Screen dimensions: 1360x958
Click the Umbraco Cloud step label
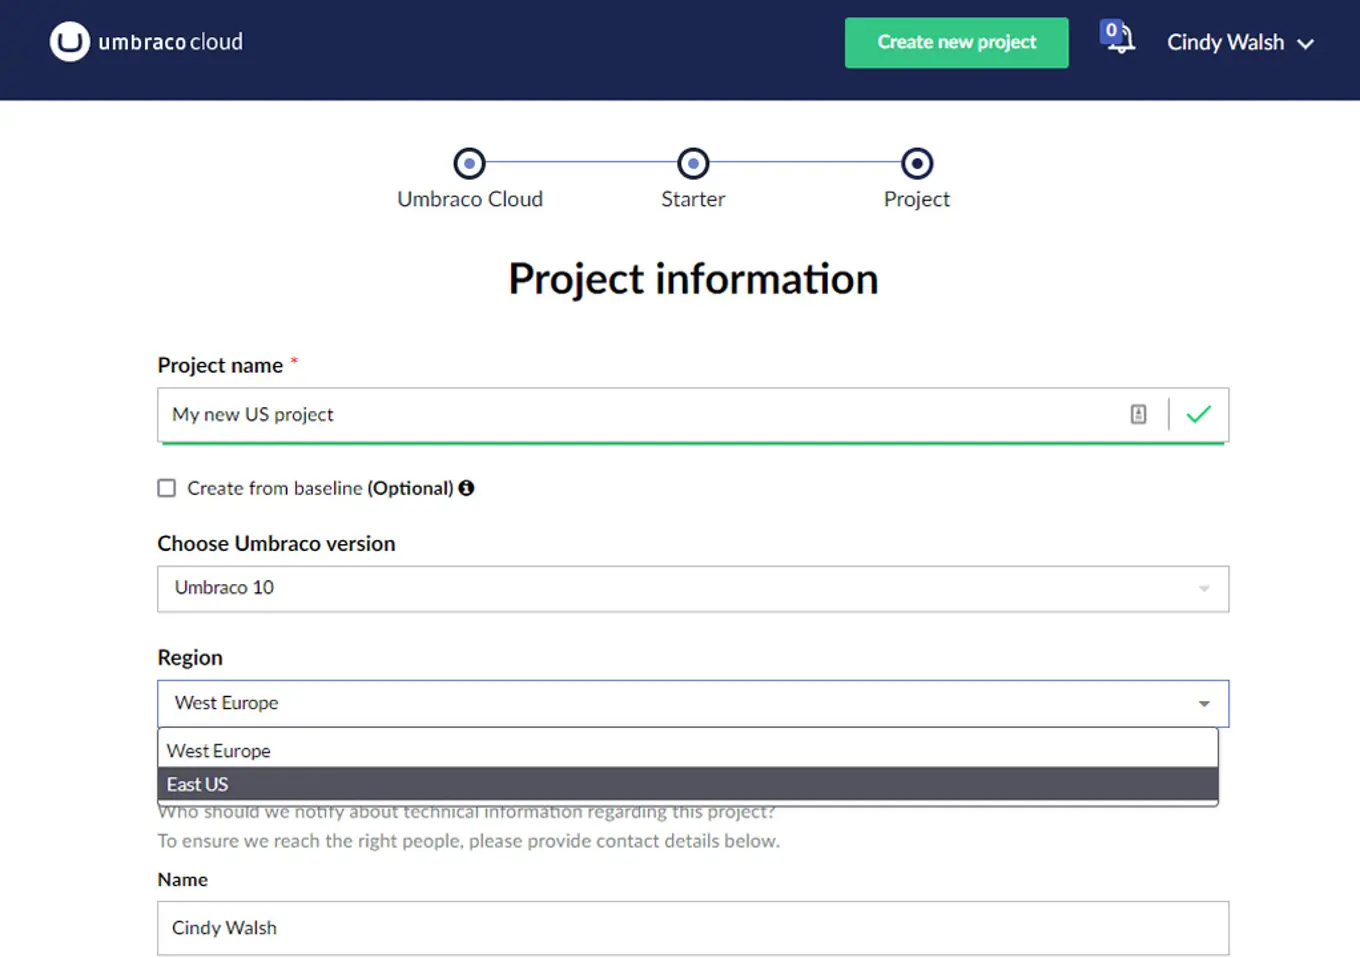pyautogui.click(x=469, y=199)
